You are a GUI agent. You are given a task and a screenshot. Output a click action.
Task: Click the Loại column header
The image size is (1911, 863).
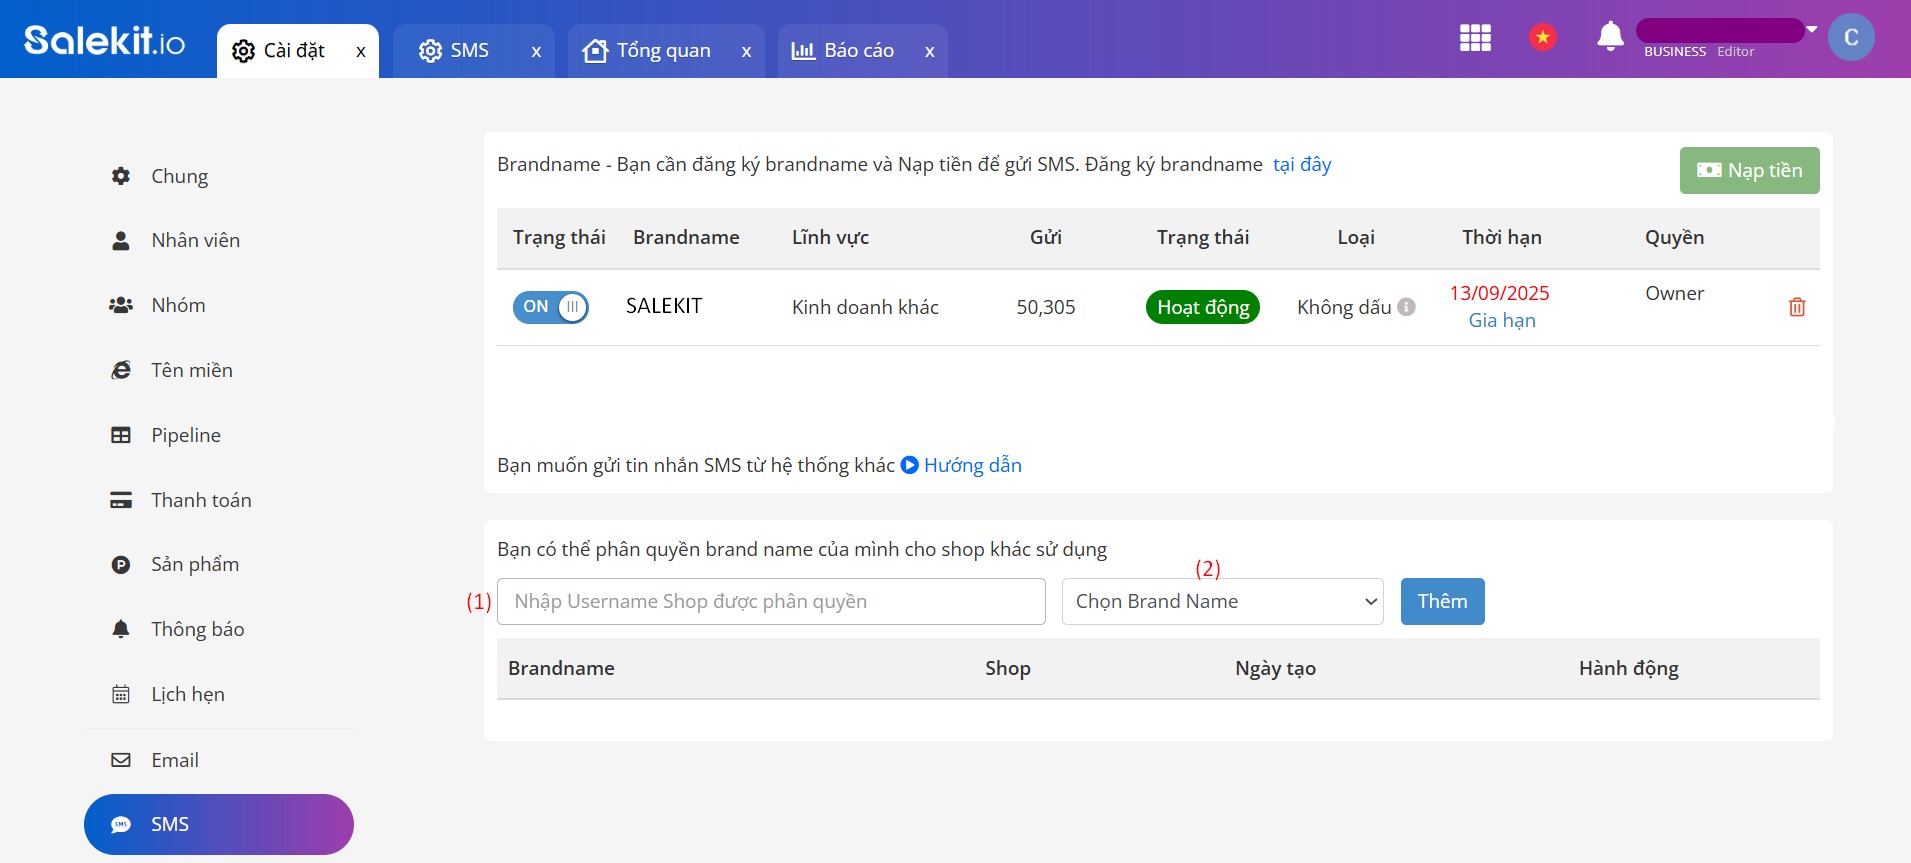[1356, 237]
